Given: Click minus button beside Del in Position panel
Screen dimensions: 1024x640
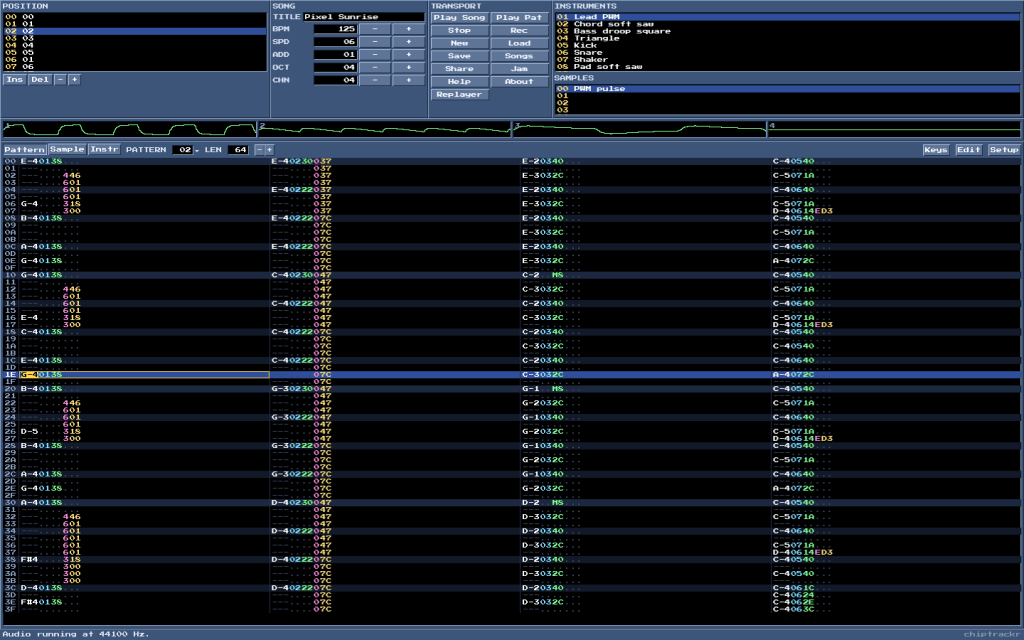Looking at the screenshot, I should pyautogui.click(x=60, y=80).
